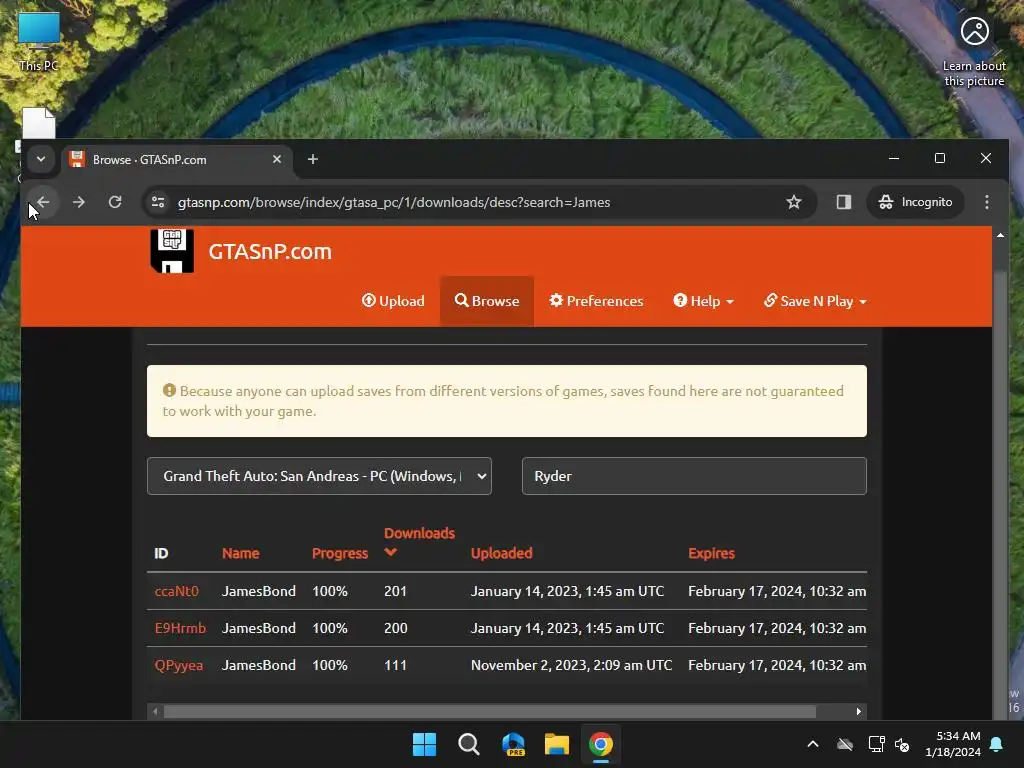Expand the Help dropdown menu
Image resolution: width=1024 pixels, height=768 pixels.
(x=703, y=301)
